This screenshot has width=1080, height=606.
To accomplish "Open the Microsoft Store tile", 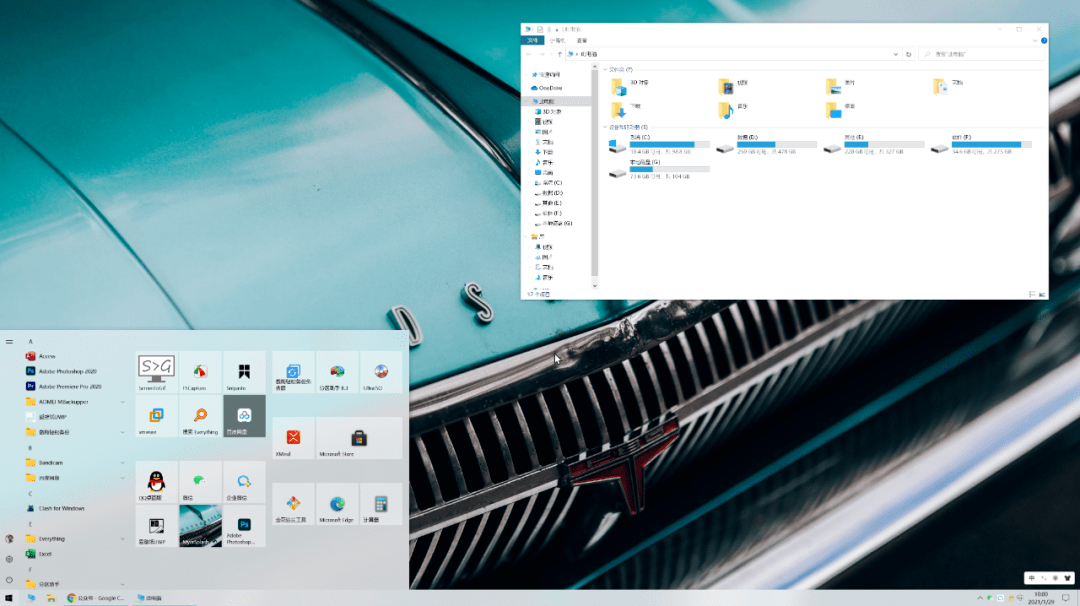I will pos(358,438).
